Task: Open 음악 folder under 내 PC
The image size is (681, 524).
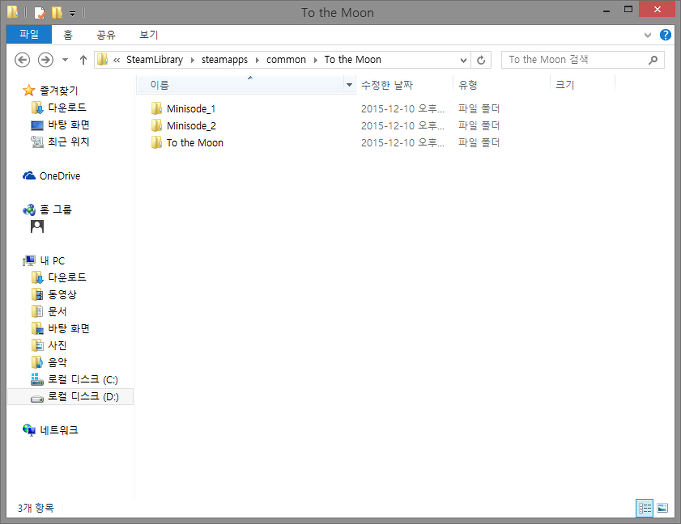Action: tap(57, 362)
